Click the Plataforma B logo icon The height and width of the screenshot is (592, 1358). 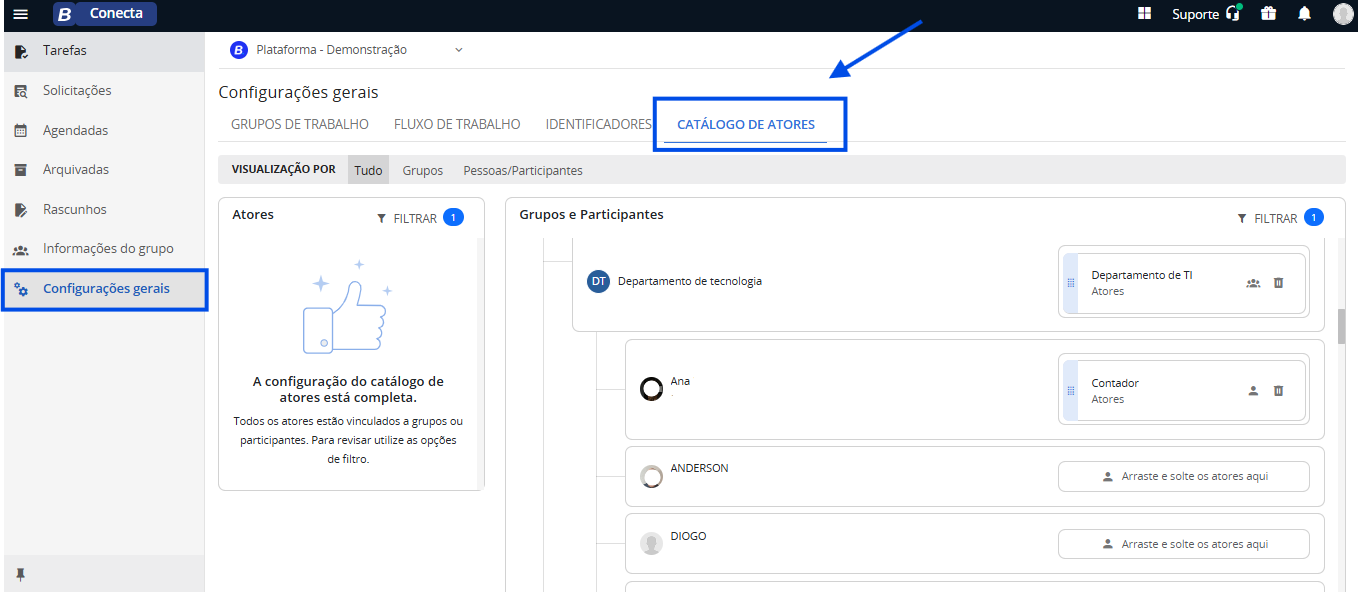coord(239,50)
